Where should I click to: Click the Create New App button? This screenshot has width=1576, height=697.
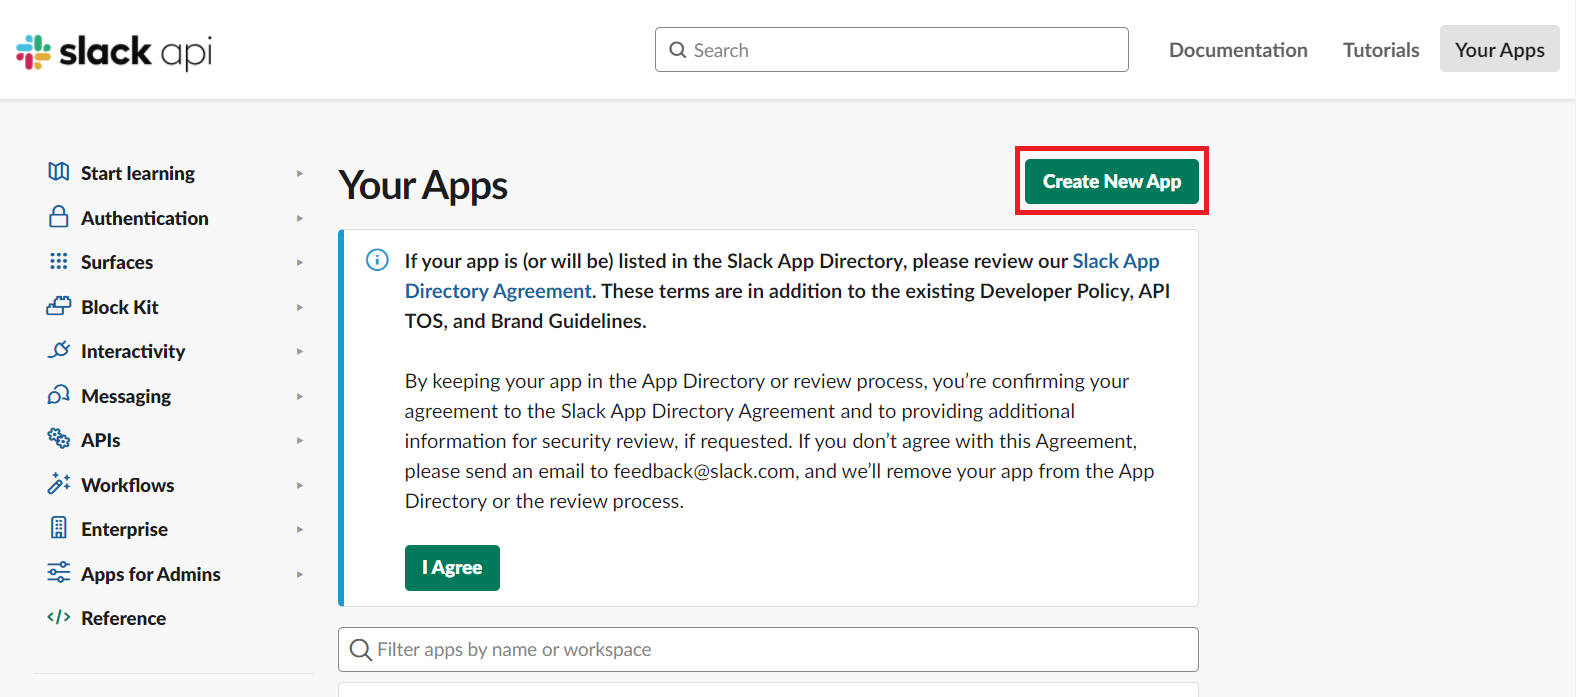[x=1112, y=181]
